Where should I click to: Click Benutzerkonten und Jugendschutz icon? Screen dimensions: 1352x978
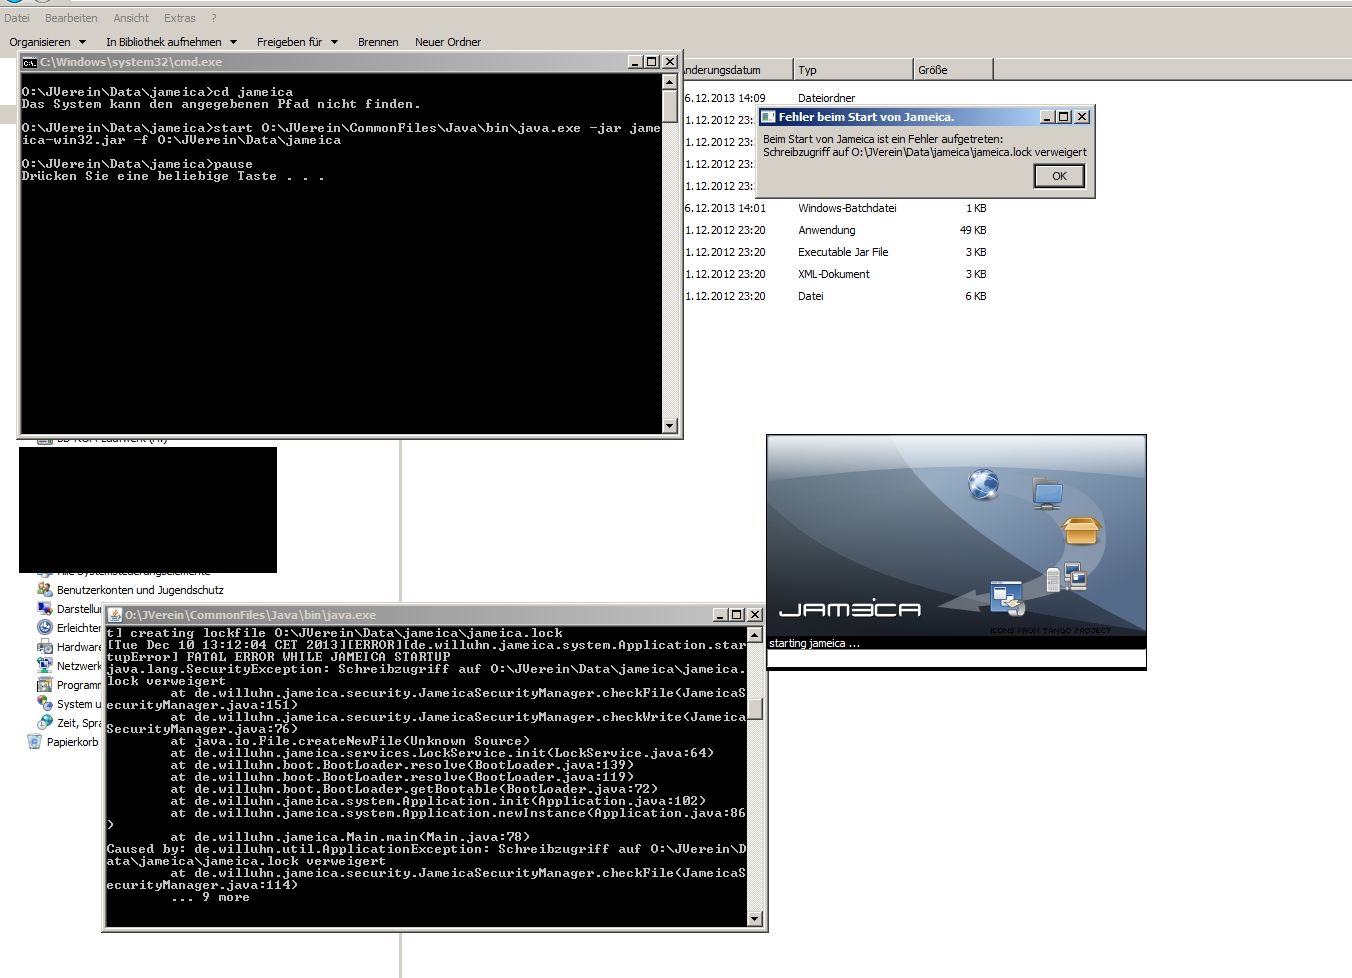pyautogui.click(x=44, y=590)
